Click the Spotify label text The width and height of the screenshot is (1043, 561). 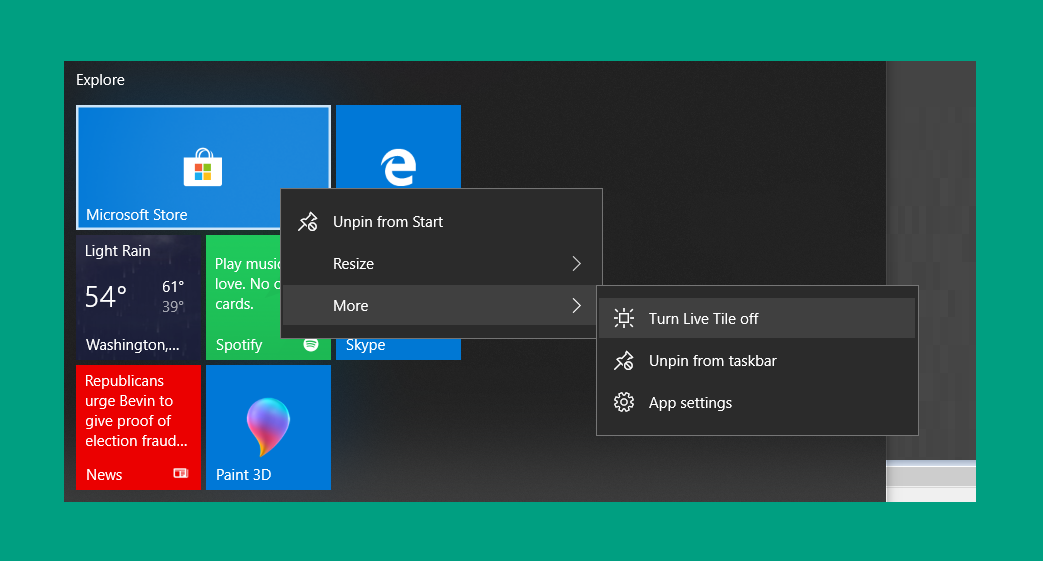239,345
